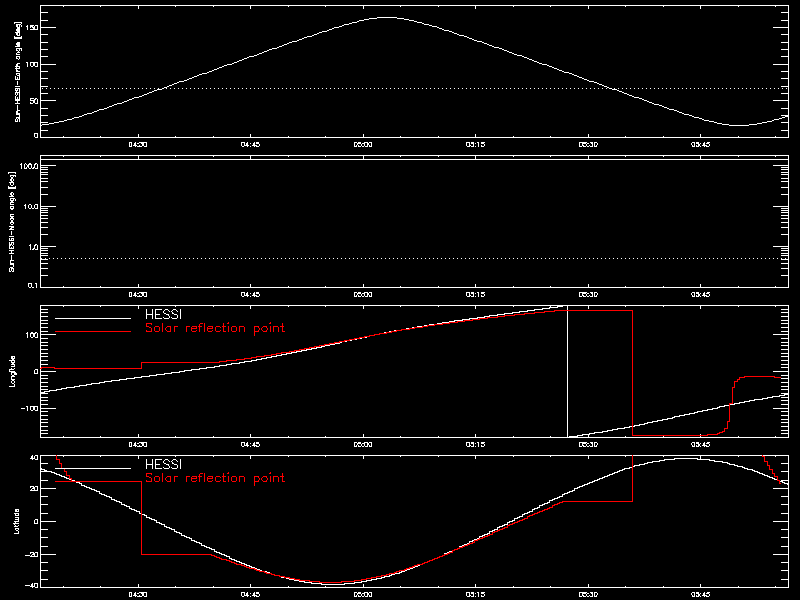Click the '100' tick on Longitude axis
The height and width of the screenshot is (600, 800).
(x=32, y=335)
